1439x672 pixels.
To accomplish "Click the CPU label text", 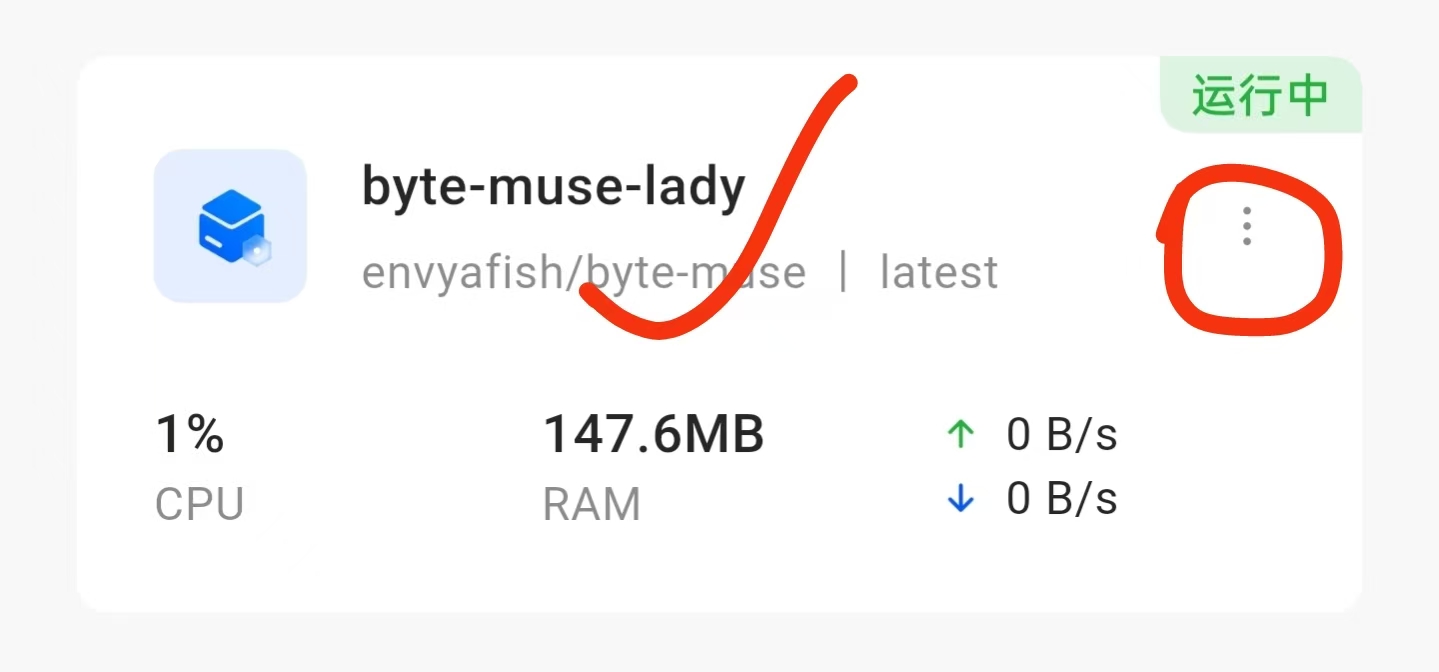I will click(x=199, y=504).
